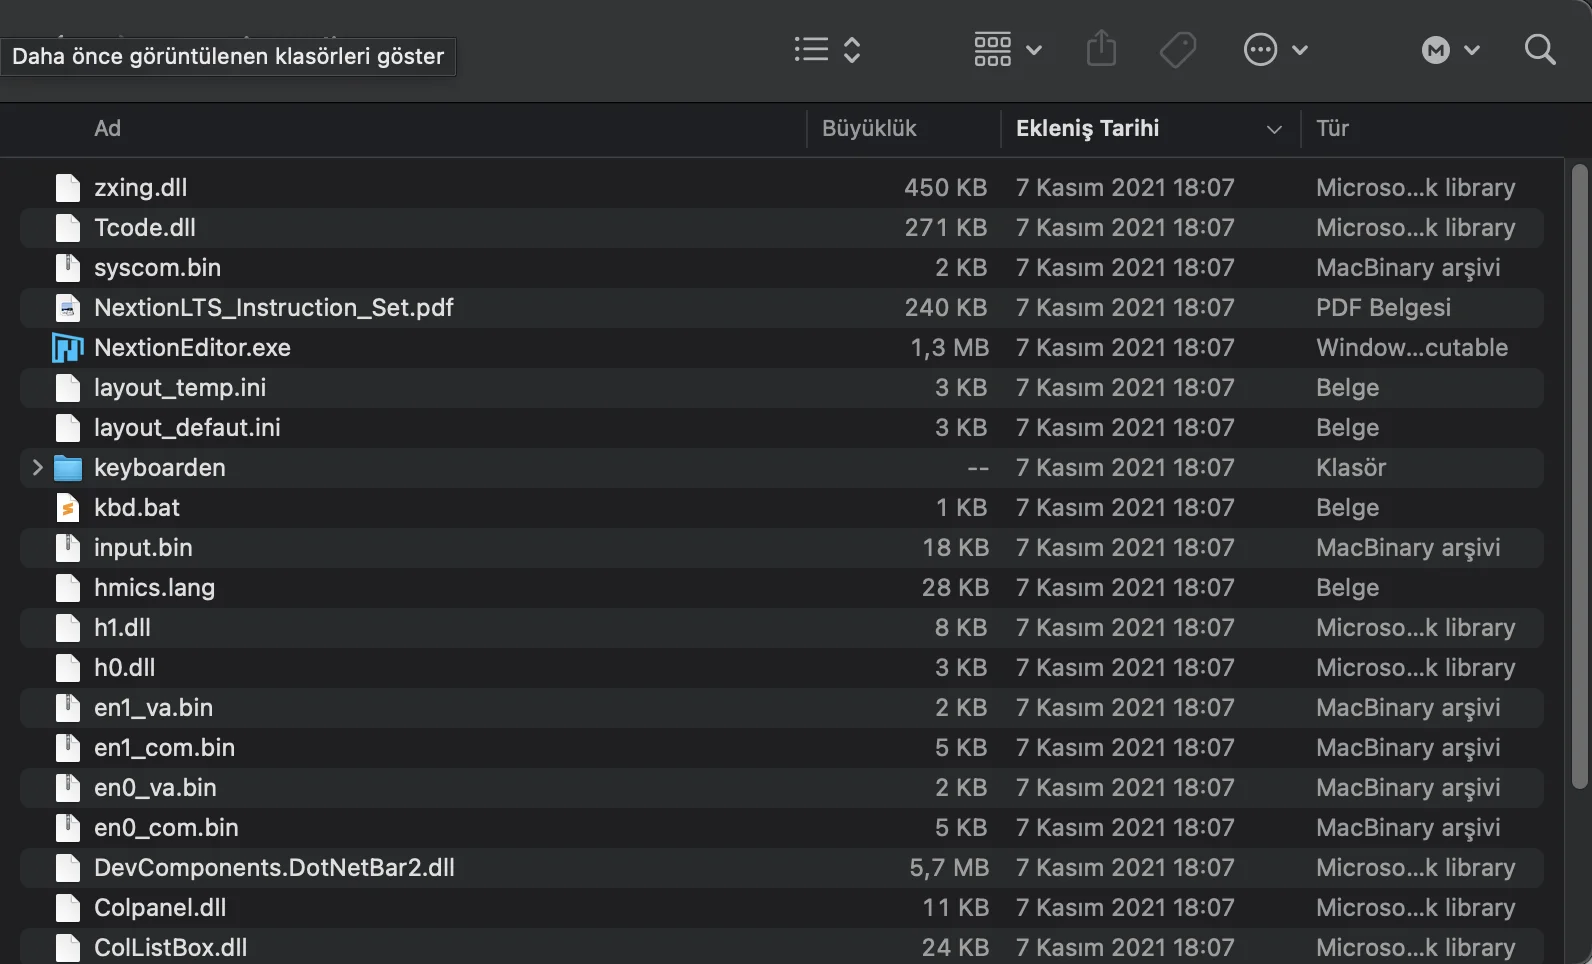Click the 8 KB size value

[960, 627]
